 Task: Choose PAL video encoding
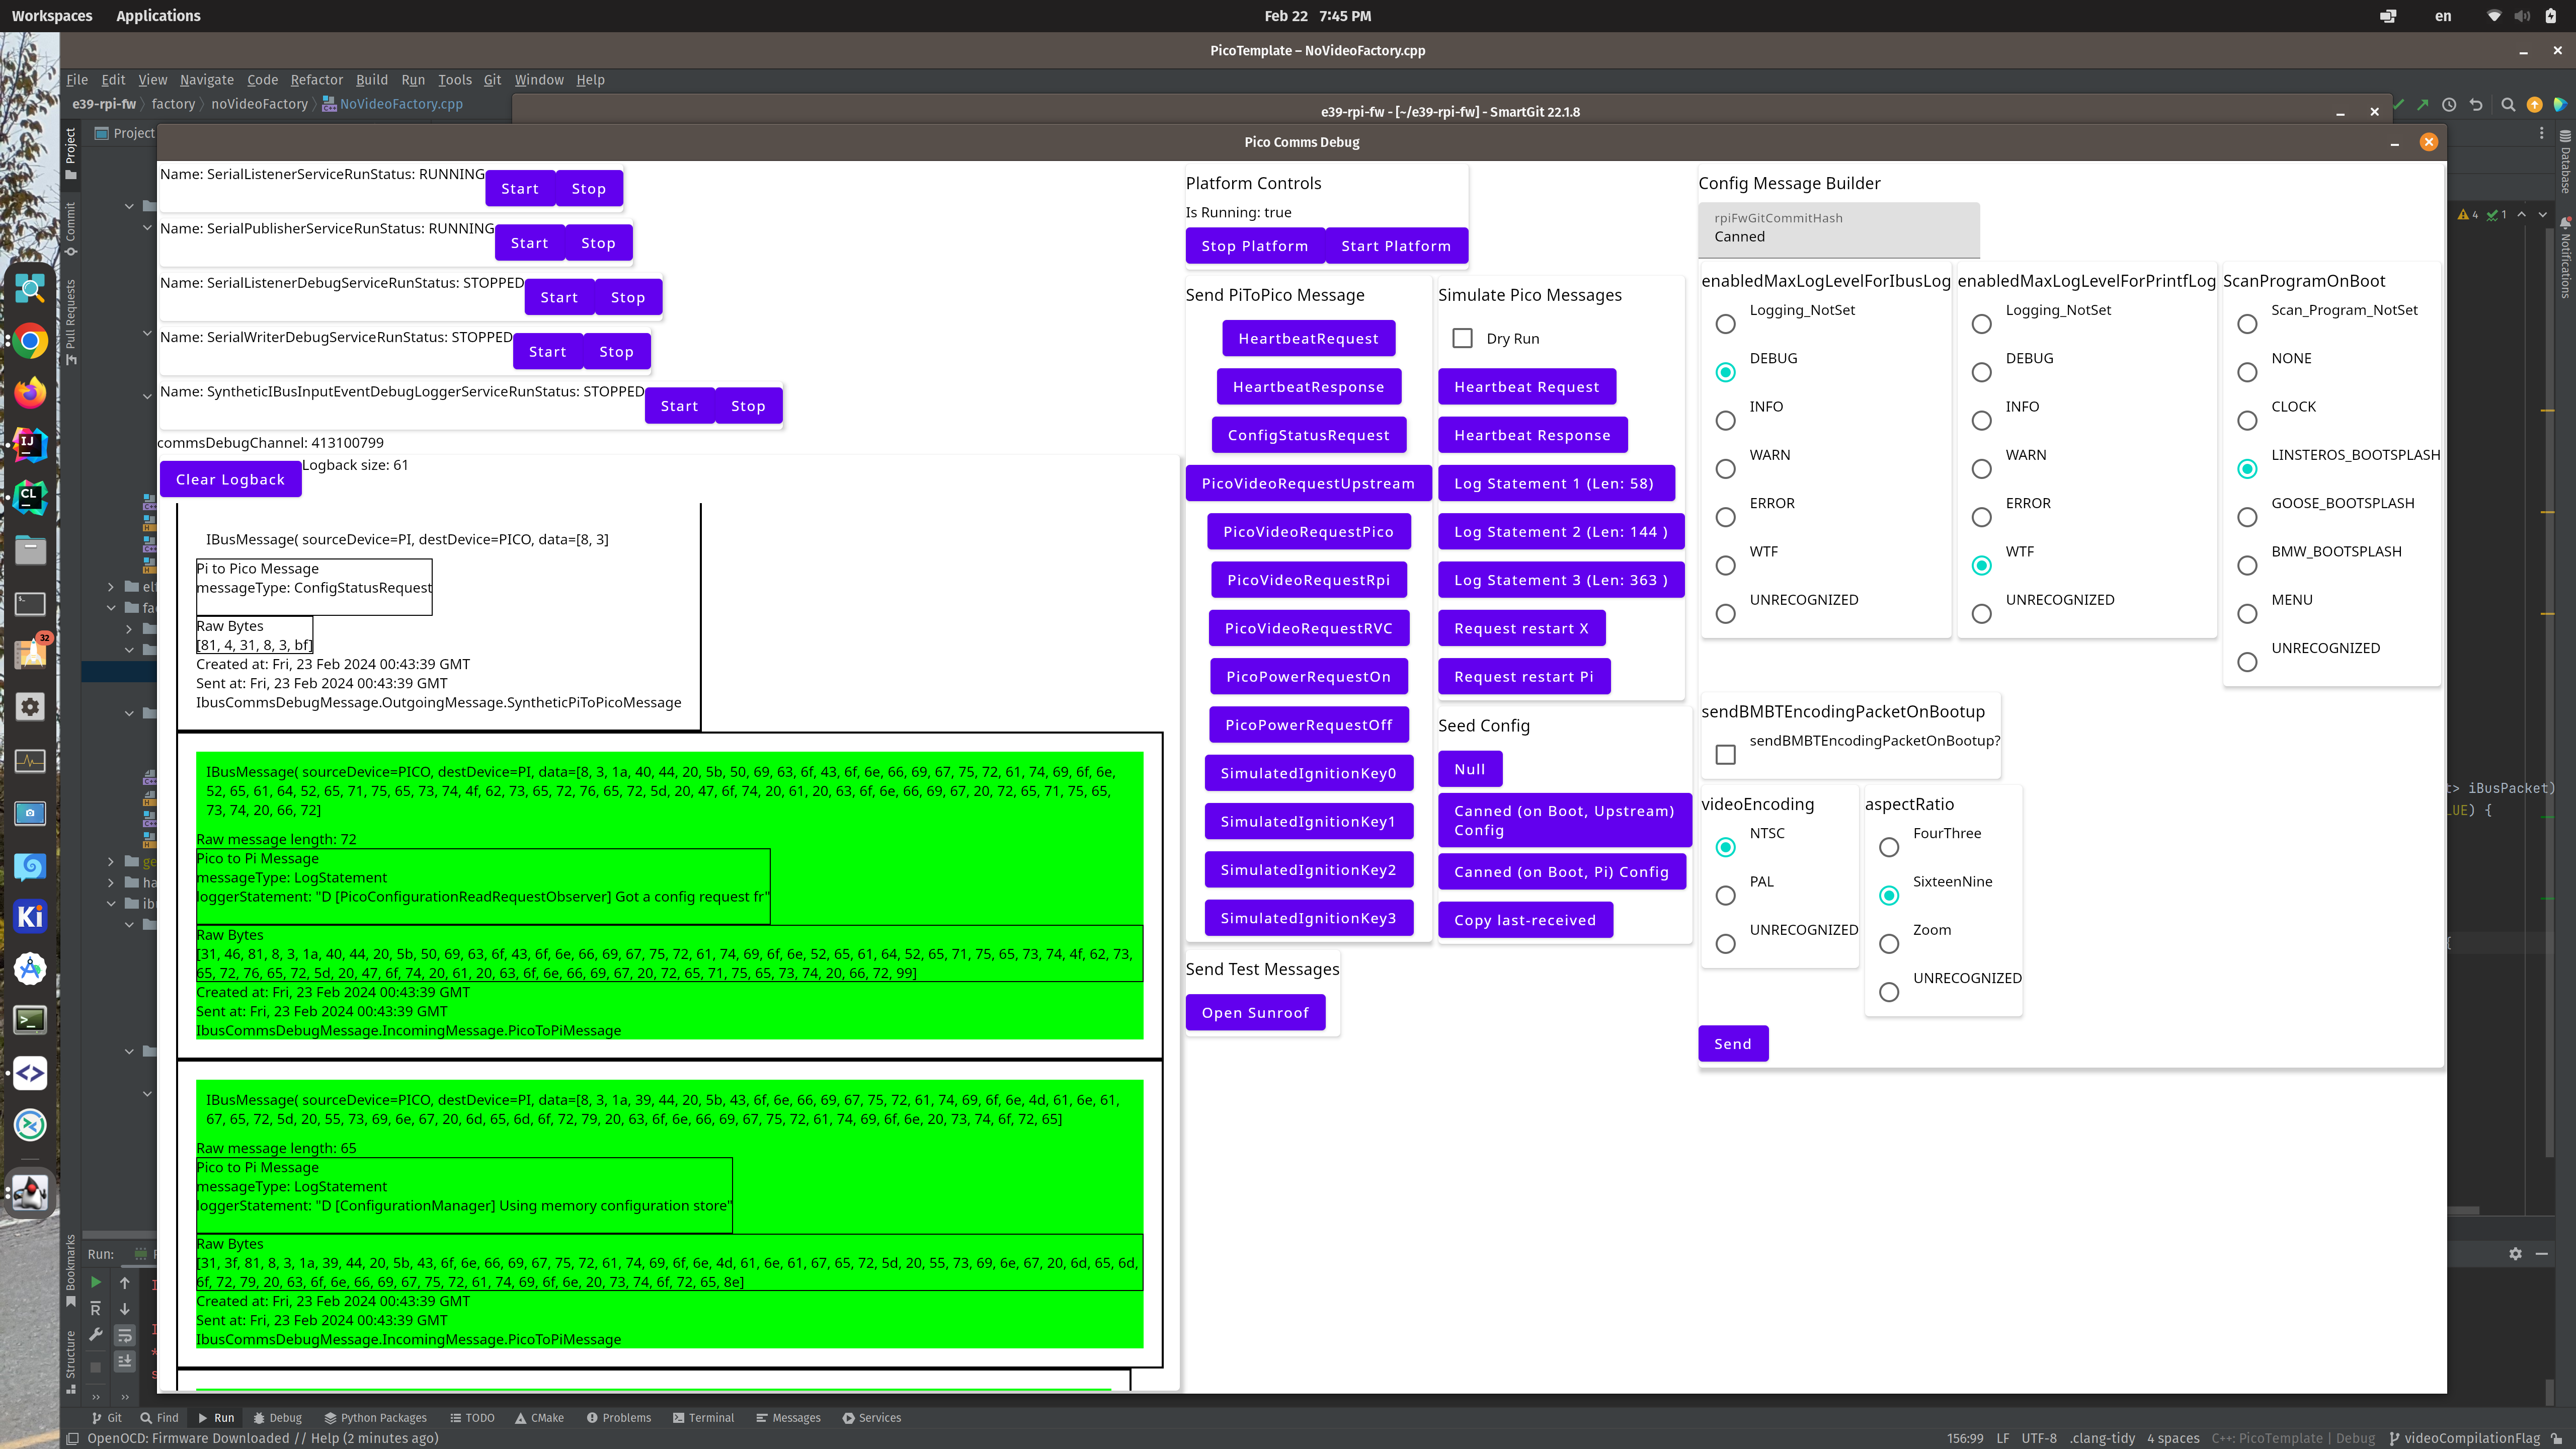[x=1725, y=895]
